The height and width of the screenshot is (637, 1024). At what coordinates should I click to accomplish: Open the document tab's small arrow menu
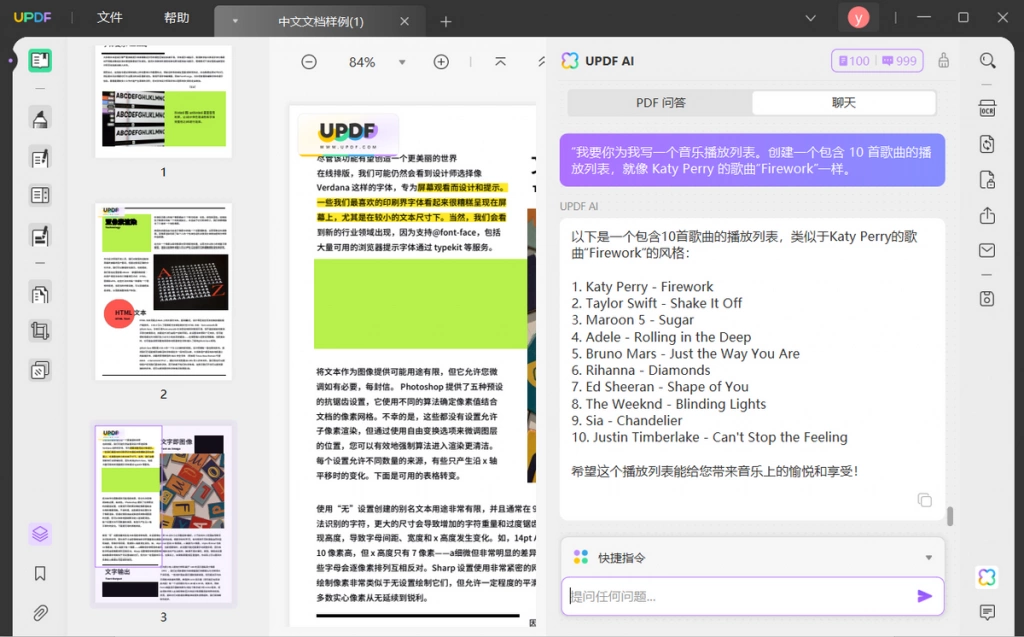click(x=235, y=21)
